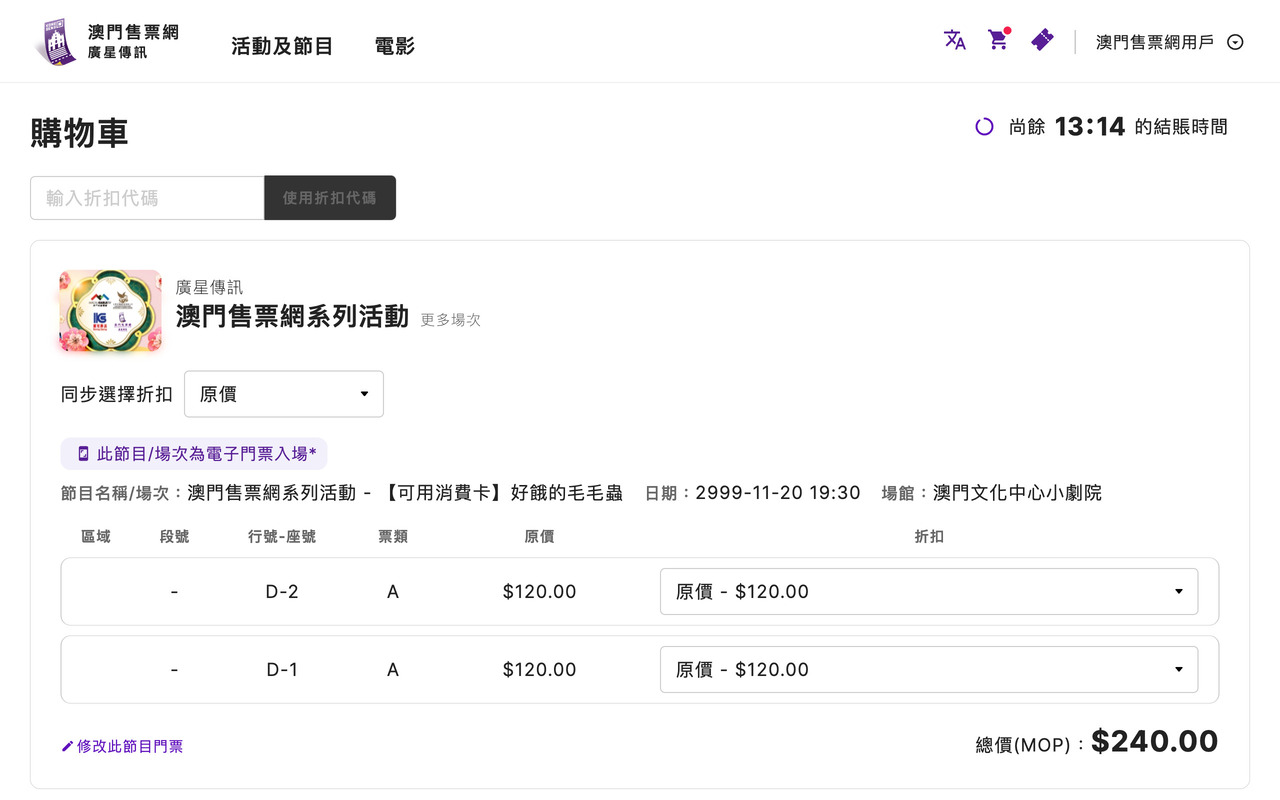
Task: Click the 行號-座號 column header
Action: click(x=282, y=537)
